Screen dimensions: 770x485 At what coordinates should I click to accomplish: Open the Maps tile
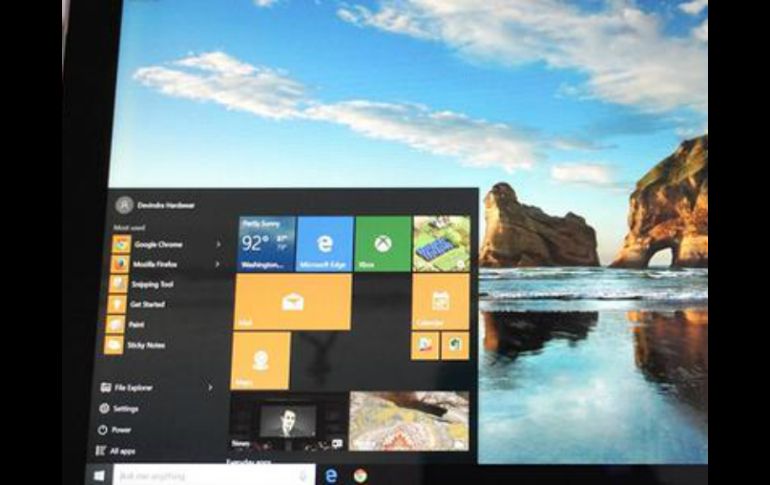click(261, 361)
